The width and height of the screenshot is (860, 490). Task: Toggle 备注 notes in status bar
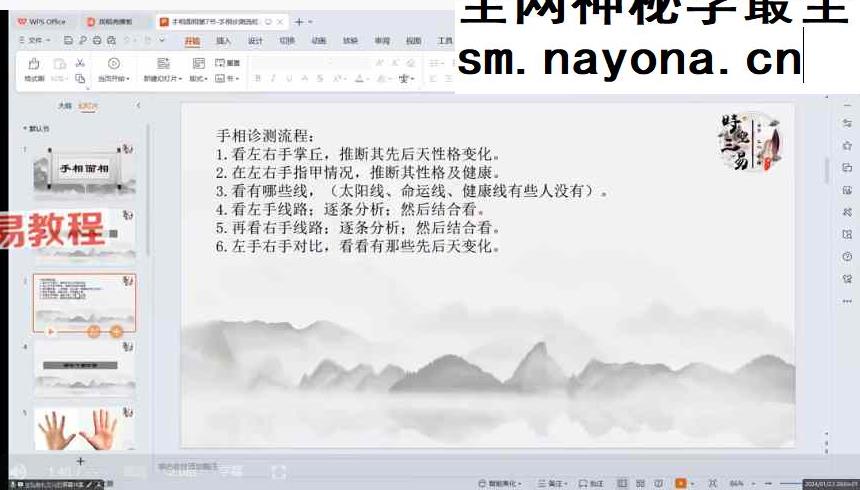tap(552, 483)
